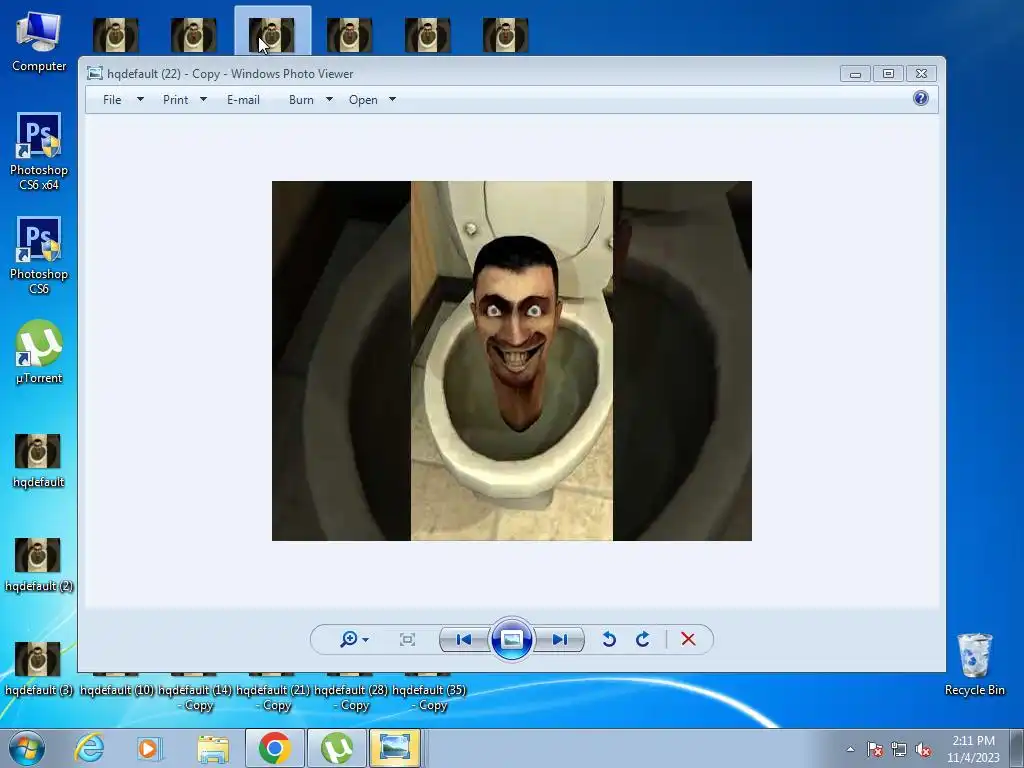The width and height of the screenshot is (1024, 768).
Task: Click E-mail in the toolbar
Action: [x=243, y=100]
